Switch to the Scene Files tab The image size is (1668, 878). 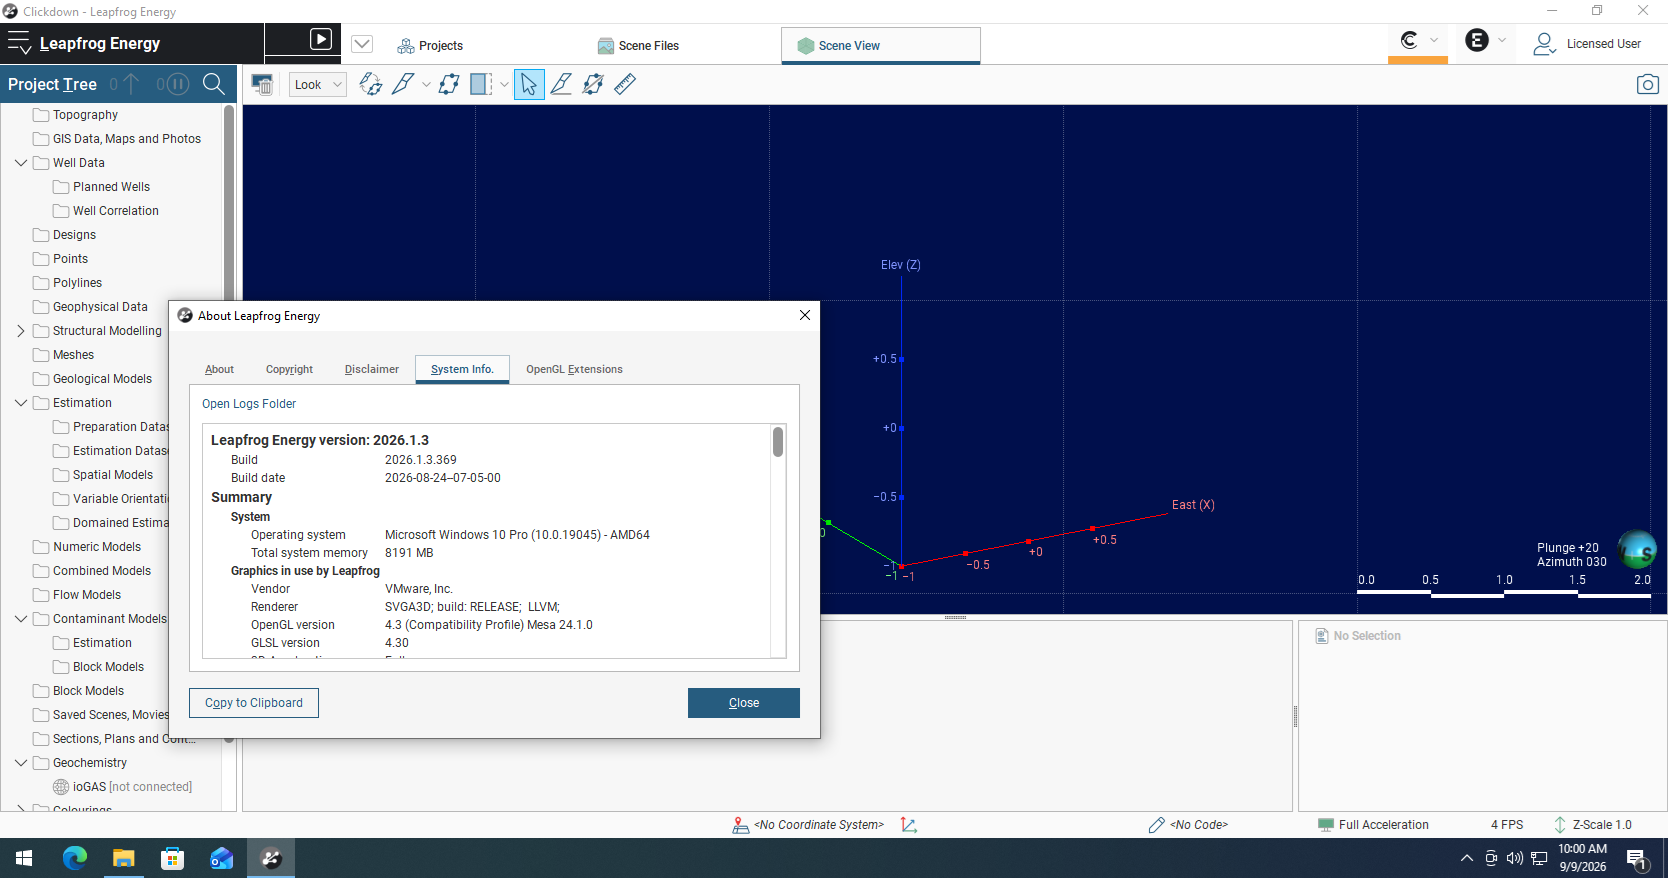tap(638, 45)
